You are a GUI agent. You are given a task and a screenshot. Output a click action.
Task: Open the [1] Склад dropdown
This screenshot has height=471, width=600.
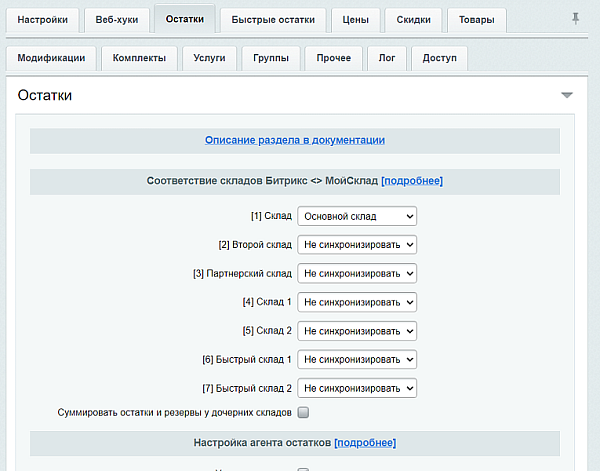pyautogui.click(x=357, y=216)
